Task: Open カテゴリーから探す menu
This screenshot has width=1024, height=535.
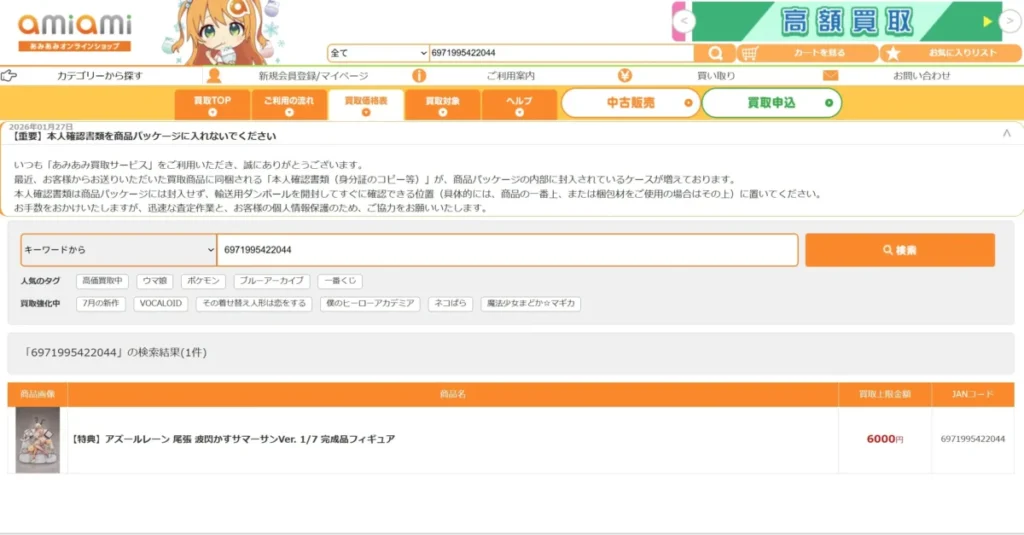Action: [99, 76]
